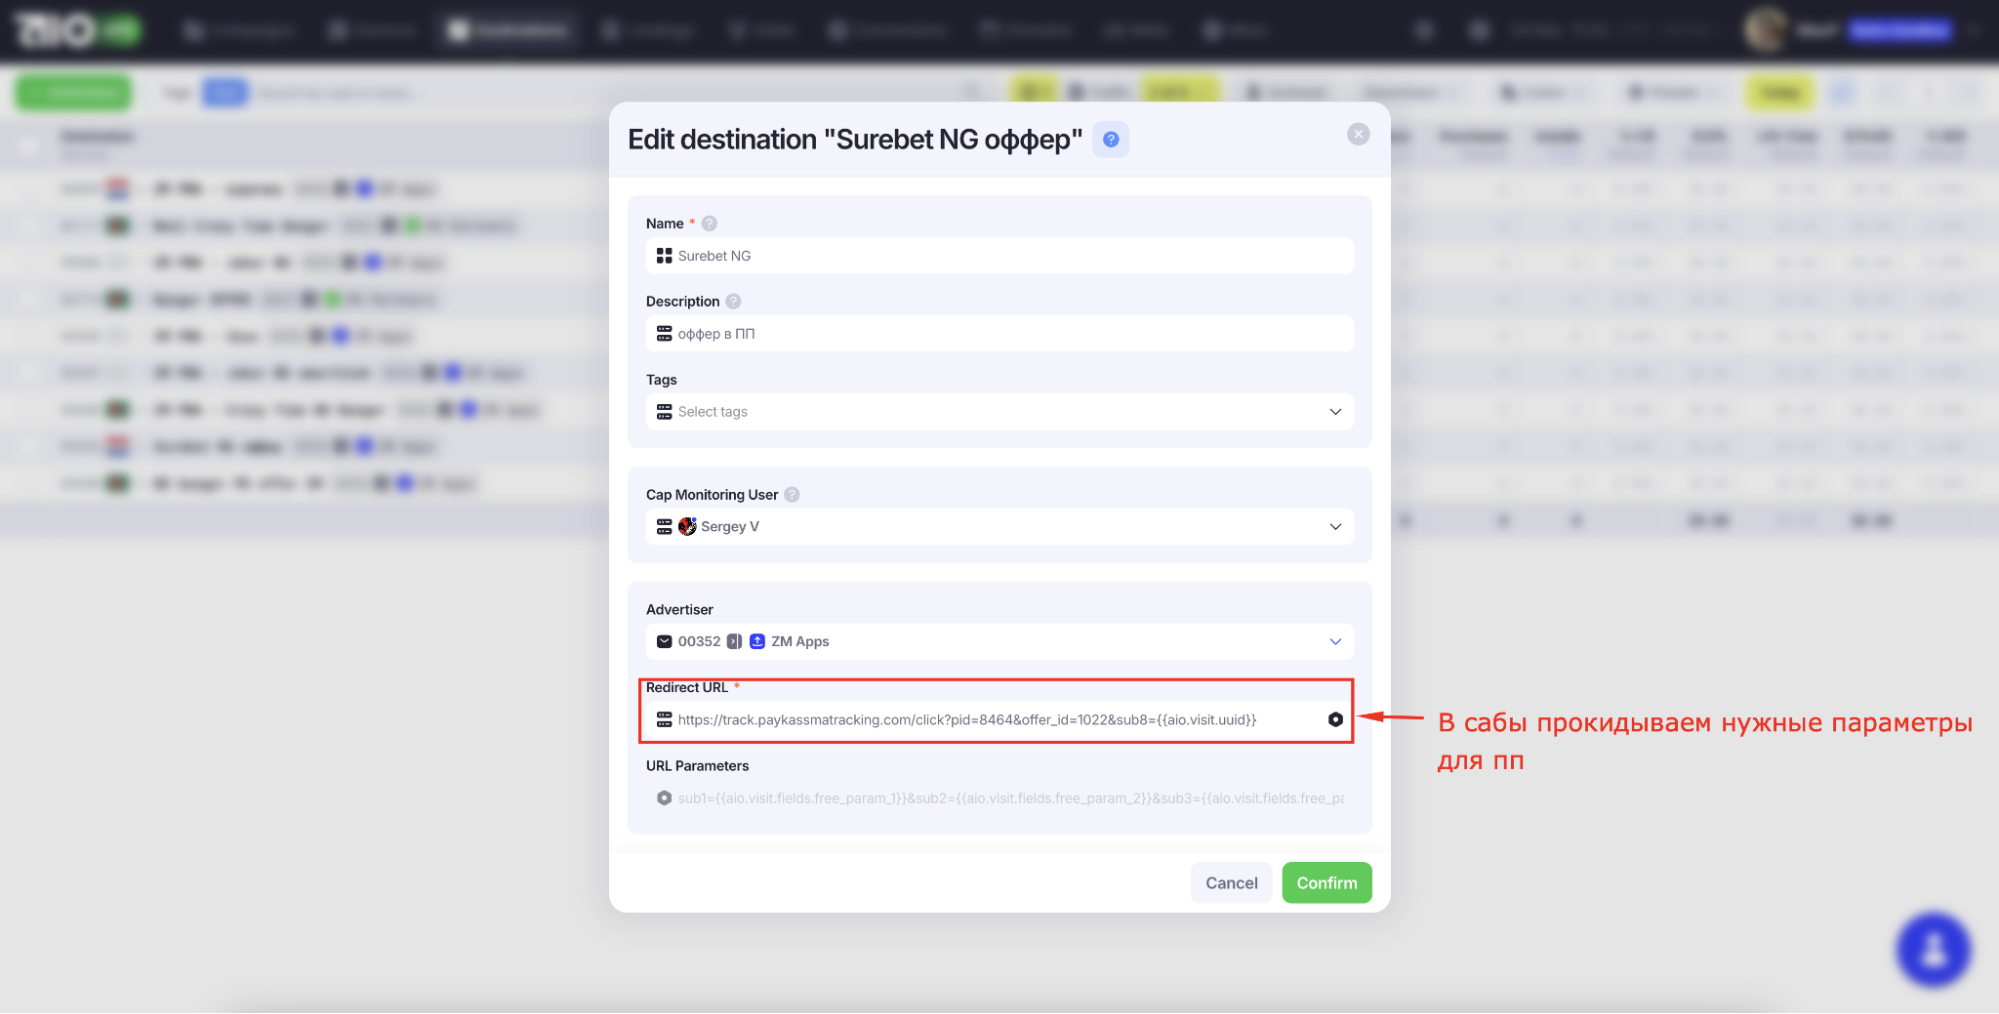Click the blue help icon beside dialog title
This screenshot has height=1014, width=1999.
click(1110, 140)
